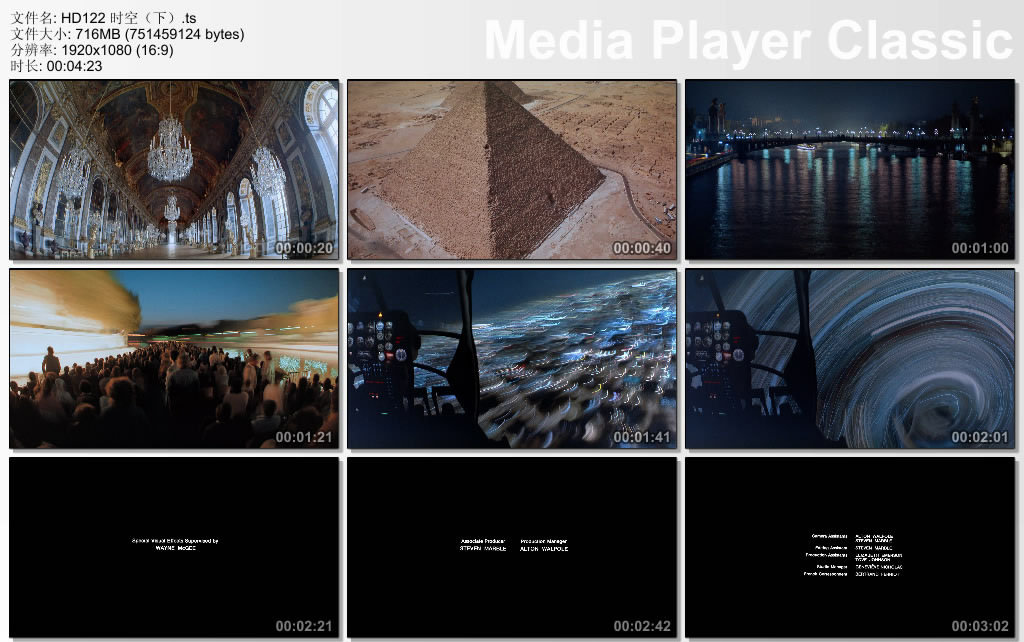1024x642 pixels.
Task: Click the 00:01:41 timestamp label
Action: coord(642,437)
